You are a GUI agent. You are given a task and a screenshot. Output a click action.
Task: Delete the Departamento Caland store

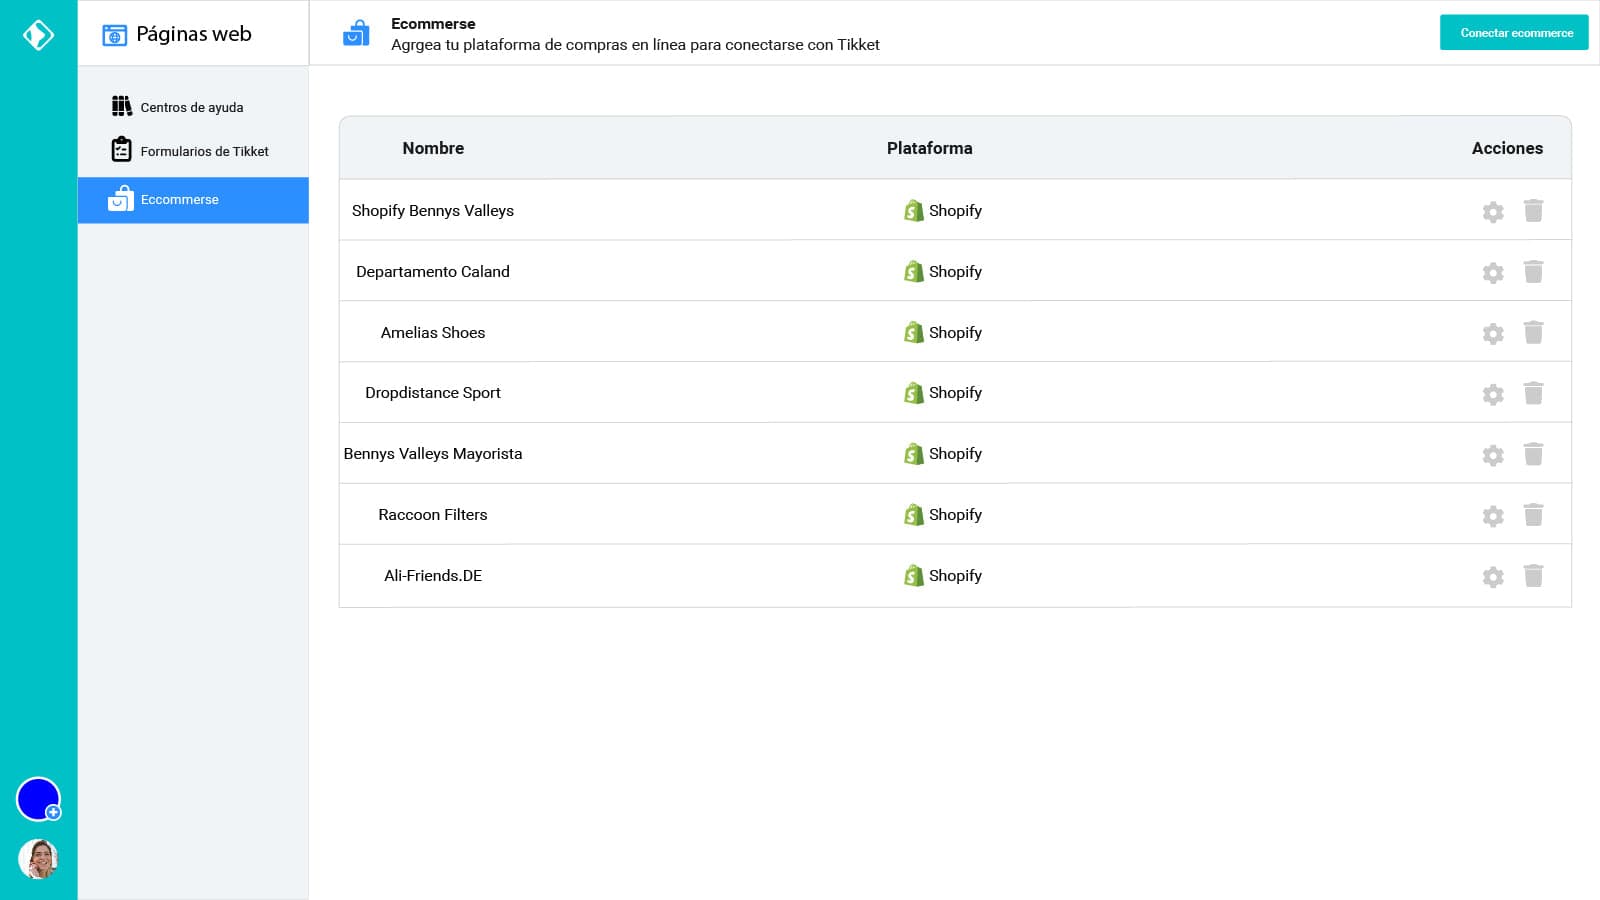pos(1533,272)
